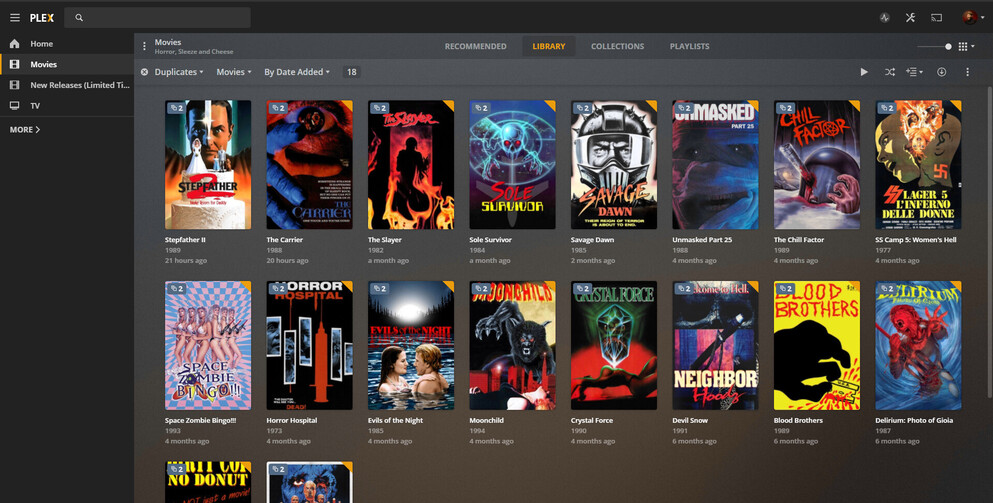Click the download sync icon
Screen dimensions: 993x503
click(x=942, y=72)
